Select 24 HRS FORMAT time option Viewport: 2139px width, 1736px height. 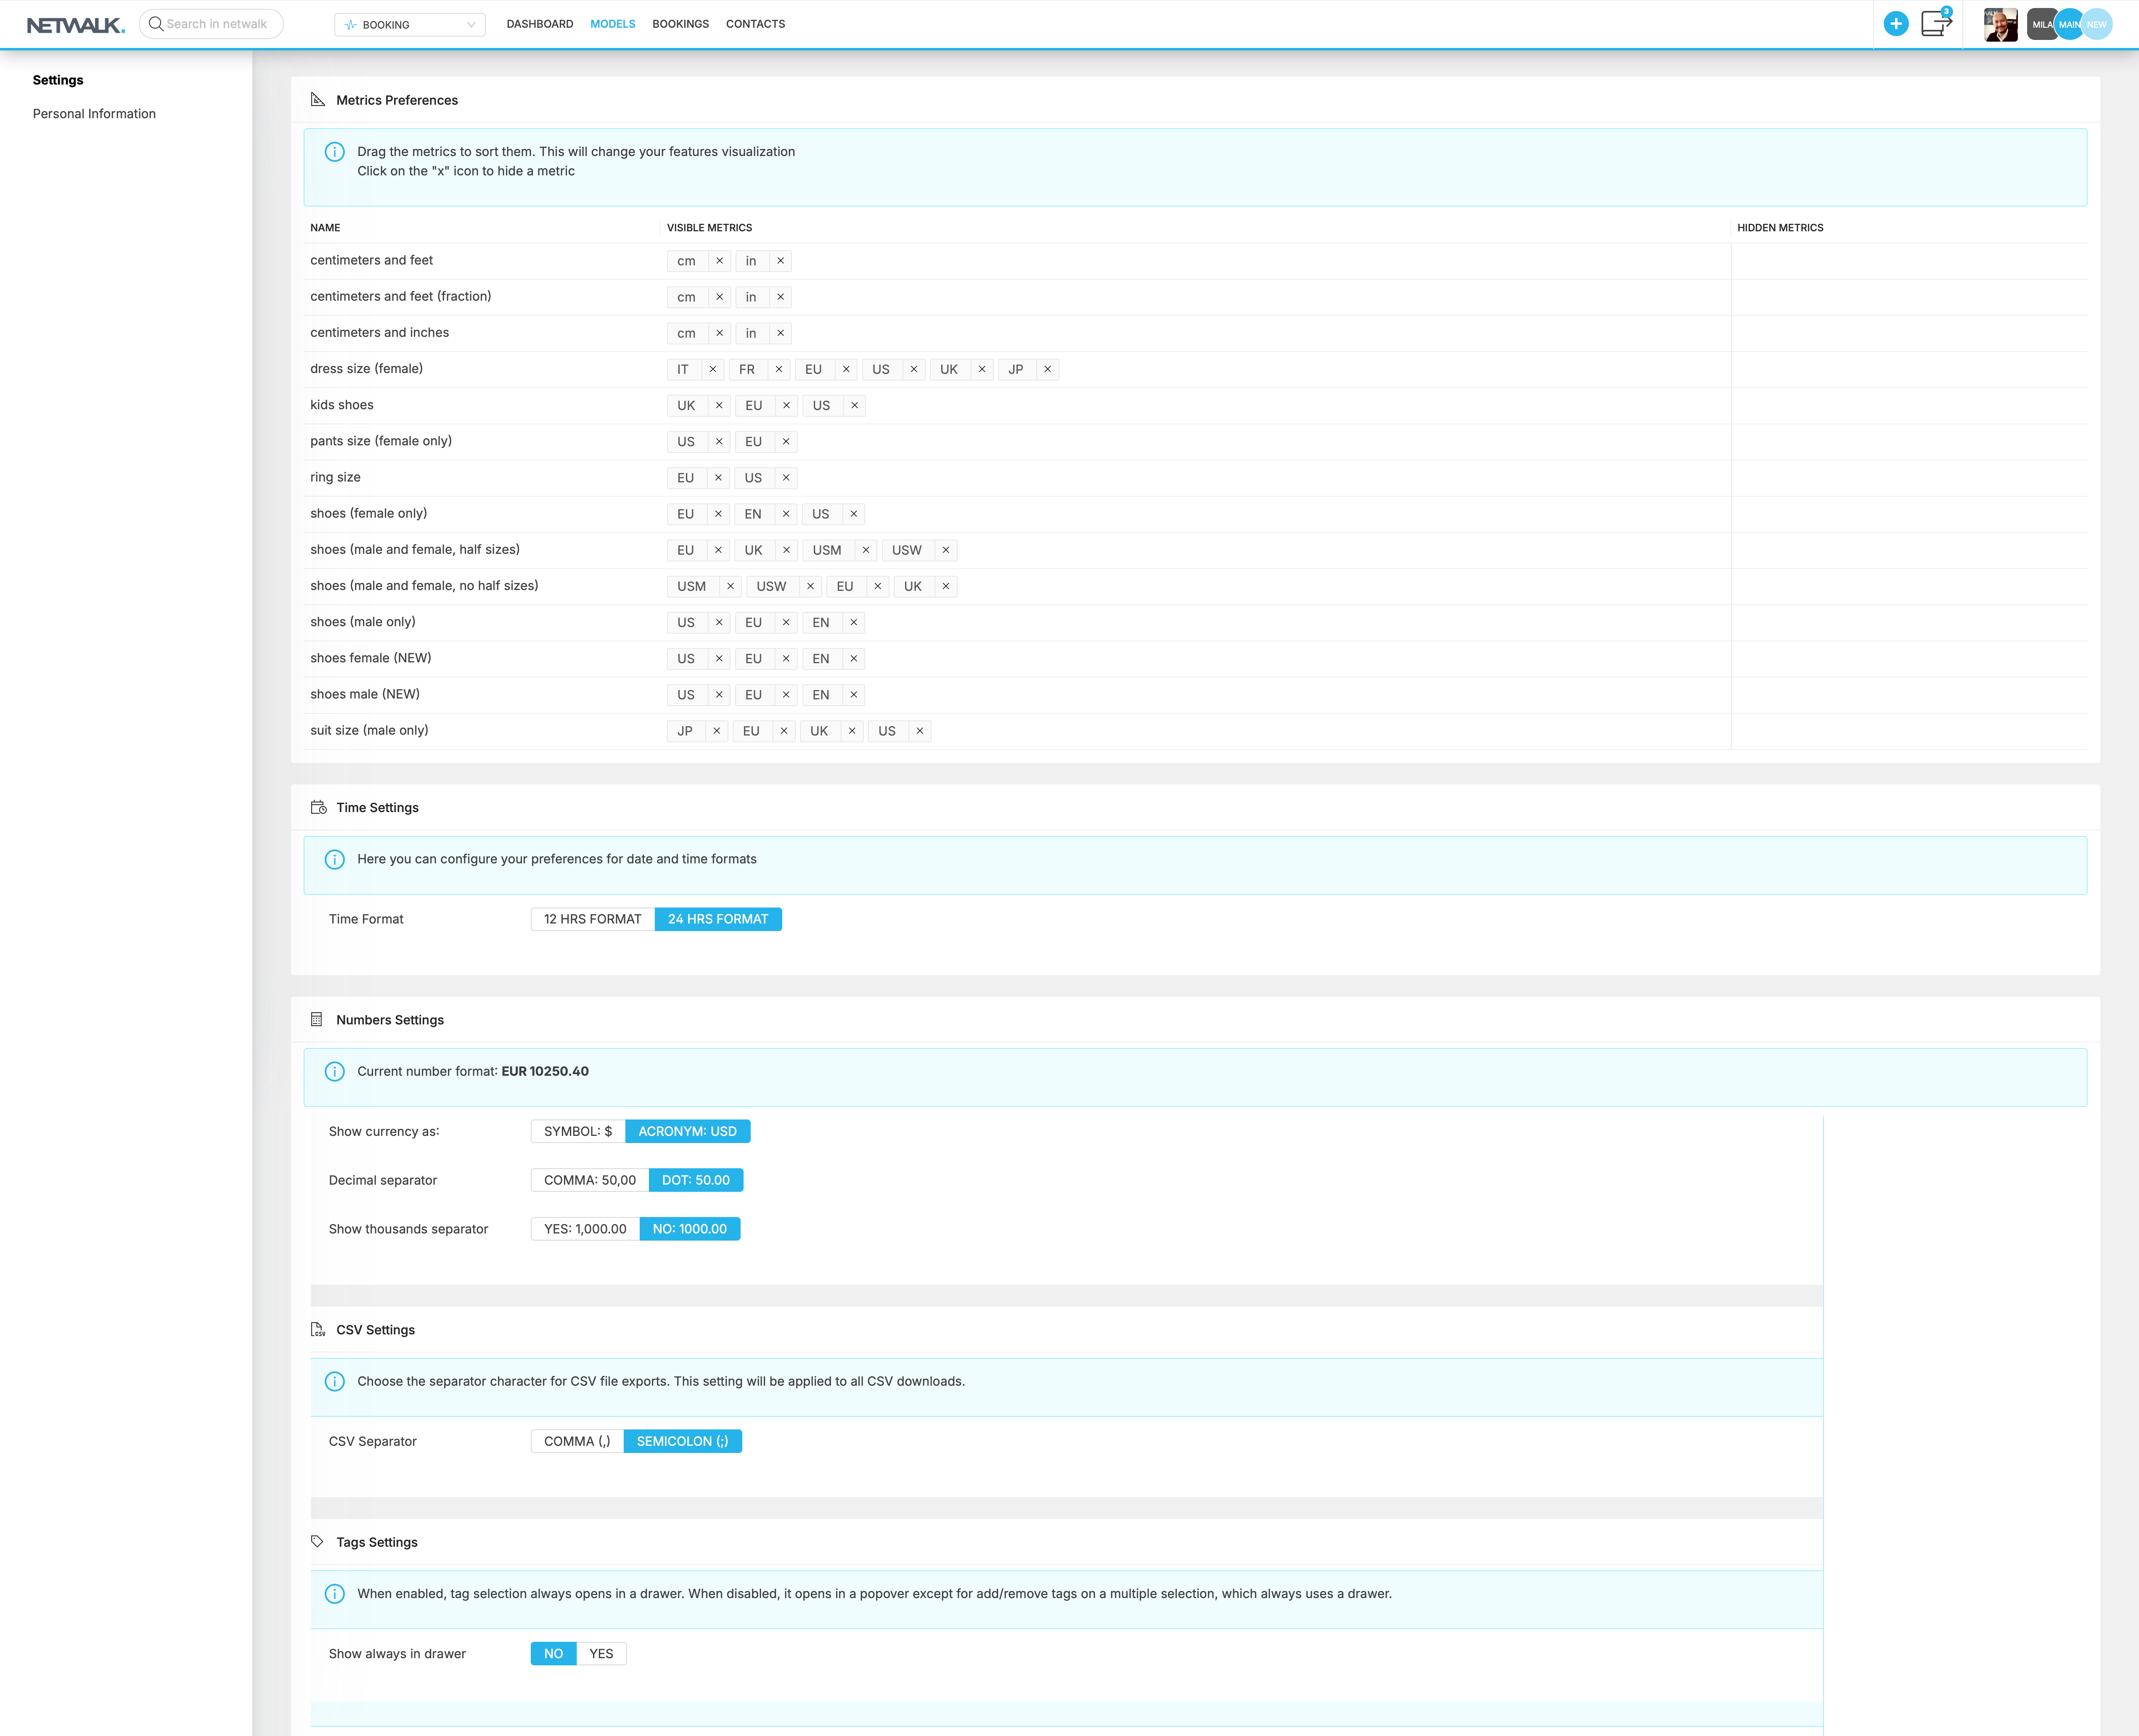(718, 919)
